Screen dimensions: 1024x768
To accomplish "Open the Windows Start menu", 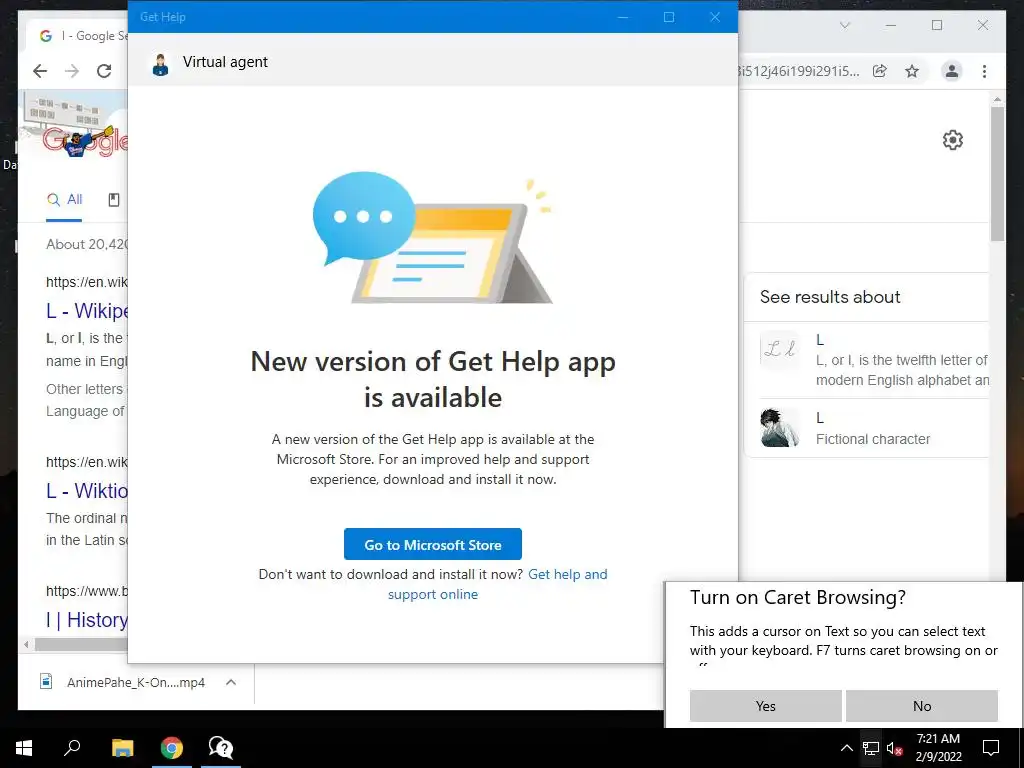I will coord(24,748).
